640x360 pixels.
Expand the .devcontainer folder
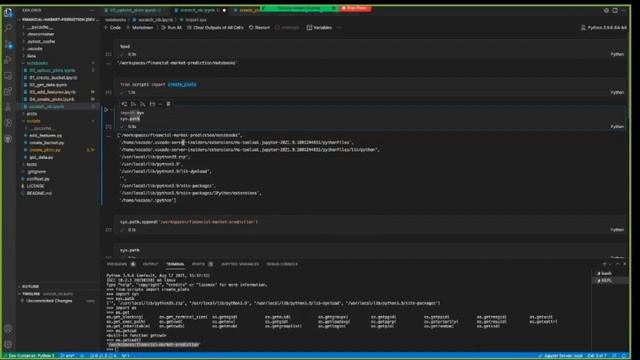pos(40,34)
